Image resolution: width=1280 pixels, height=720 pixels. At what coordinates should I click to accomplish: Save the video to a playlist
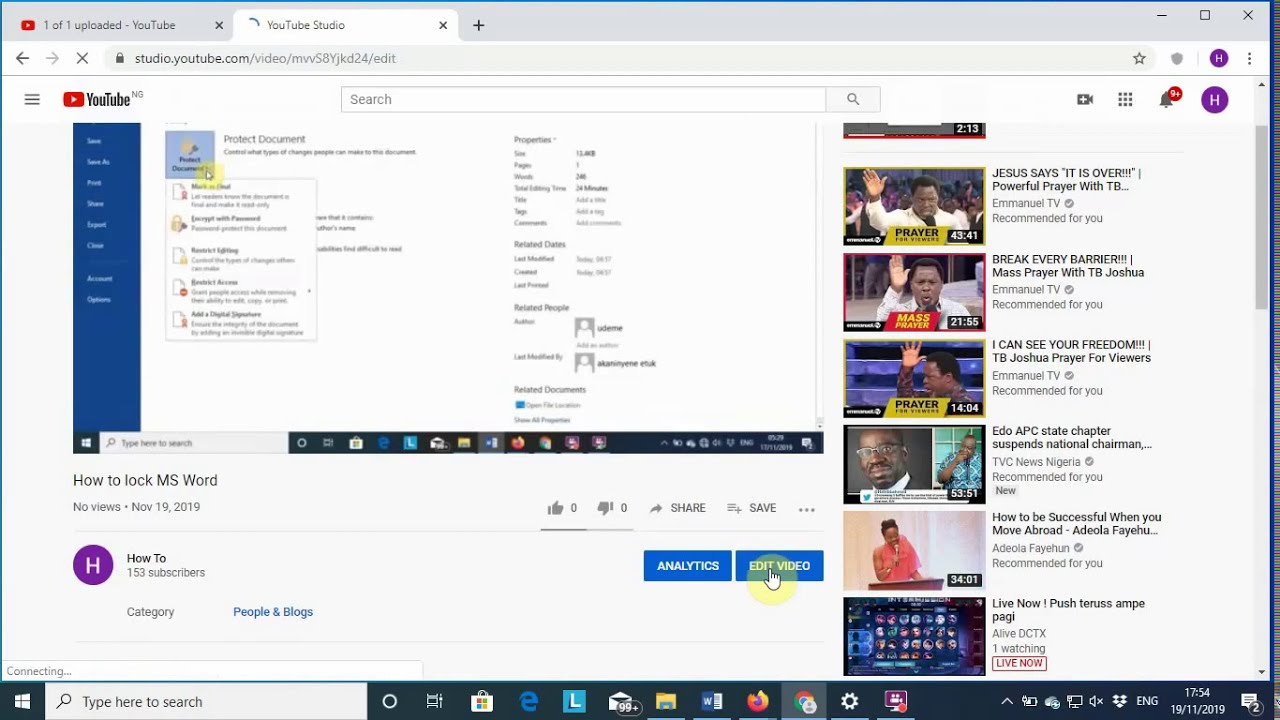point(752,508)
